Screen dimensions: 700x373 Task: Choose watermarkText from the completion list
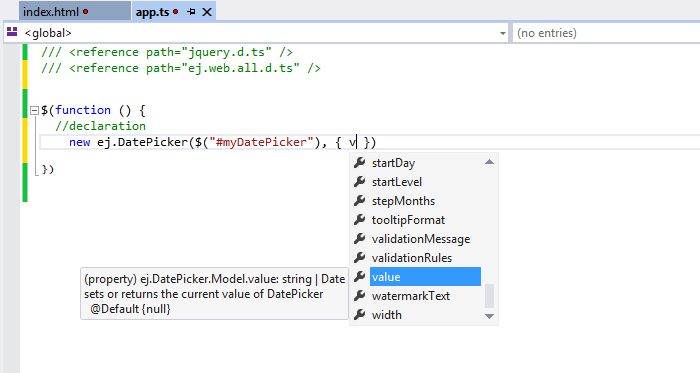point(411,296)
